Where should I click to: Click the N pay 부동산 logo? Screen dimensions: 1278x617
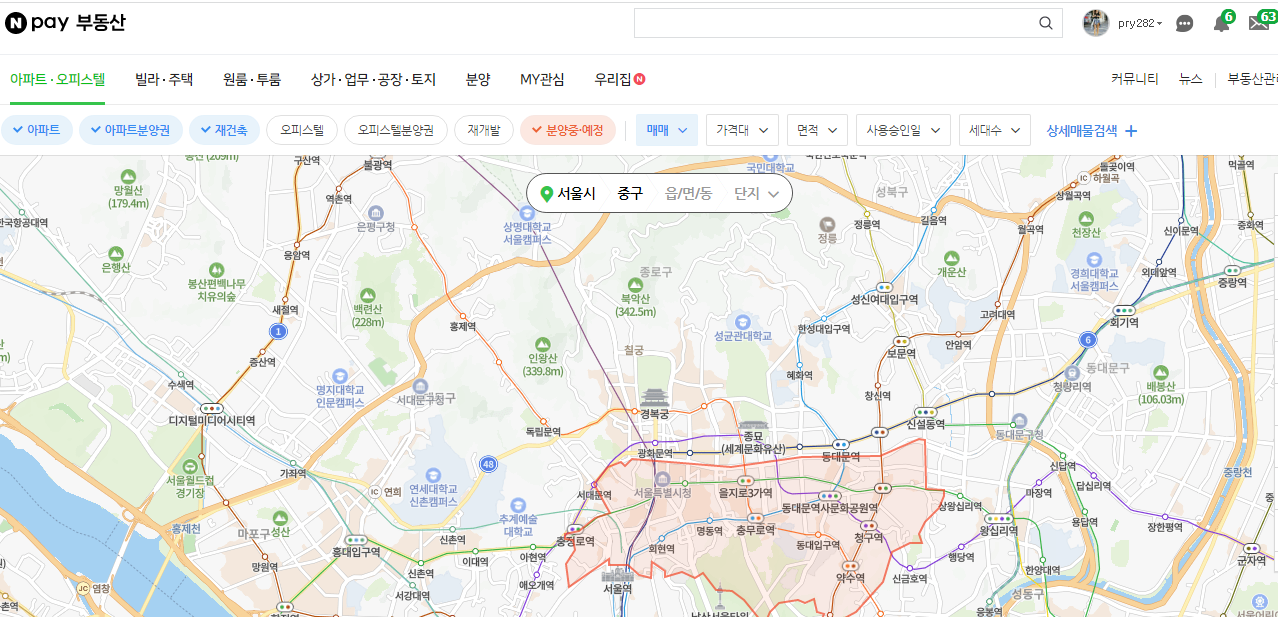[x=64, y=22]
